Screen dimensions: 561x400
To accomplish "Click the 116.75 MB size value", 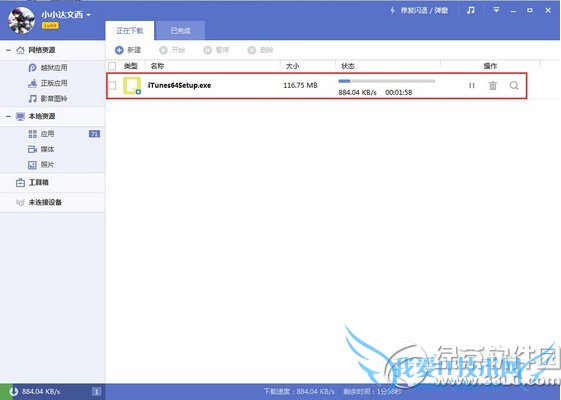I will tap(300, 86).
